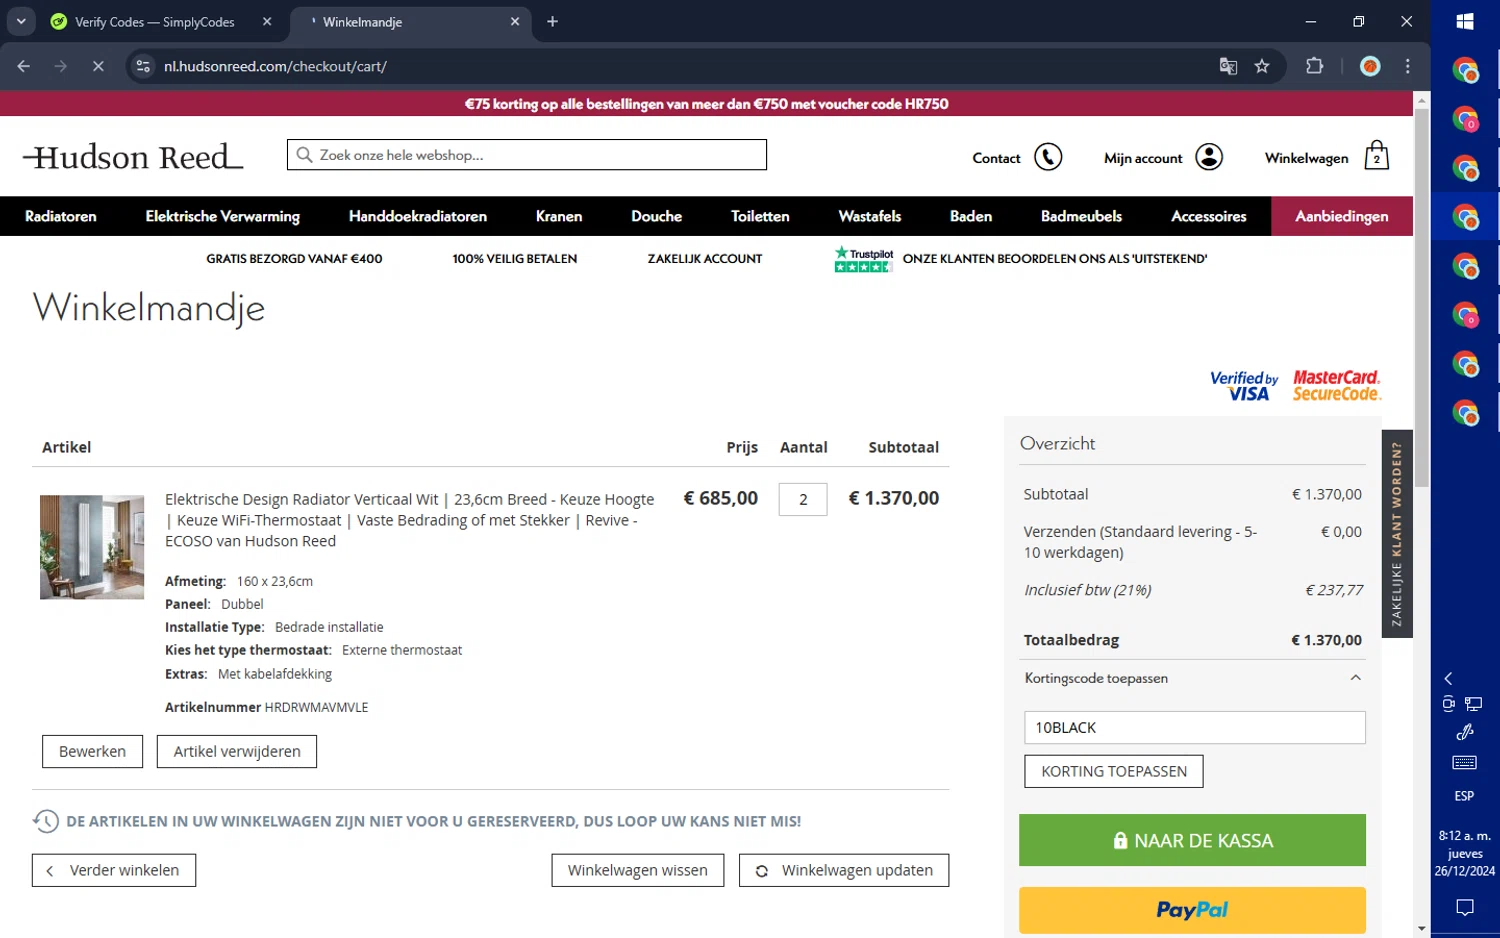Open Baden menu
This screenshot has height=938, width=1500.
pos(971,216)
